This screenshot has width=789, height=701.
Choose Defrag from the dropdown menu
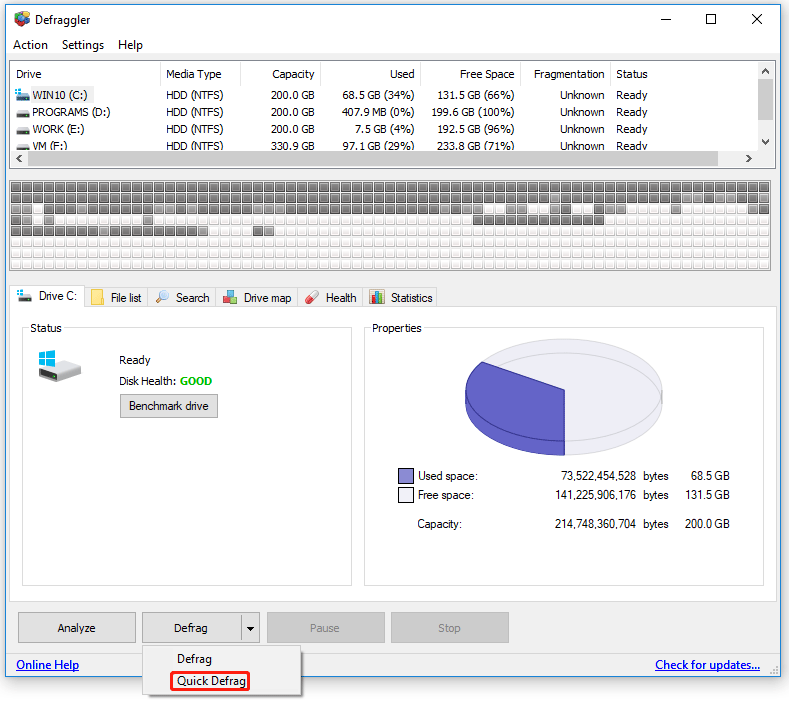[194, 659]
